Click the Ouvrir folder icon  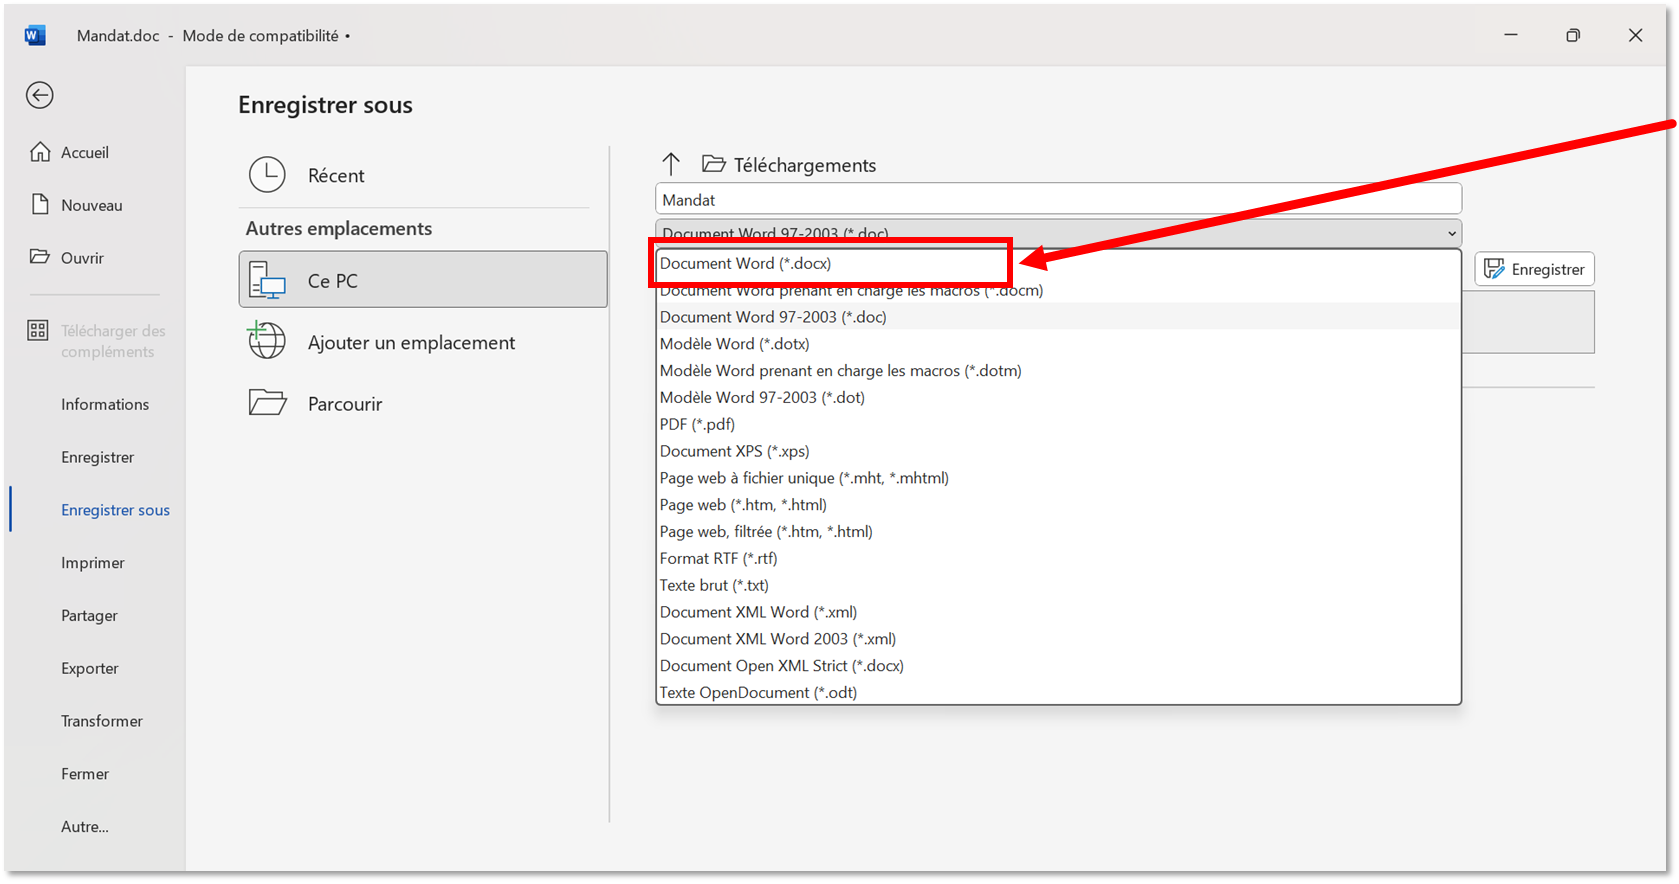(x=40, y=257)
